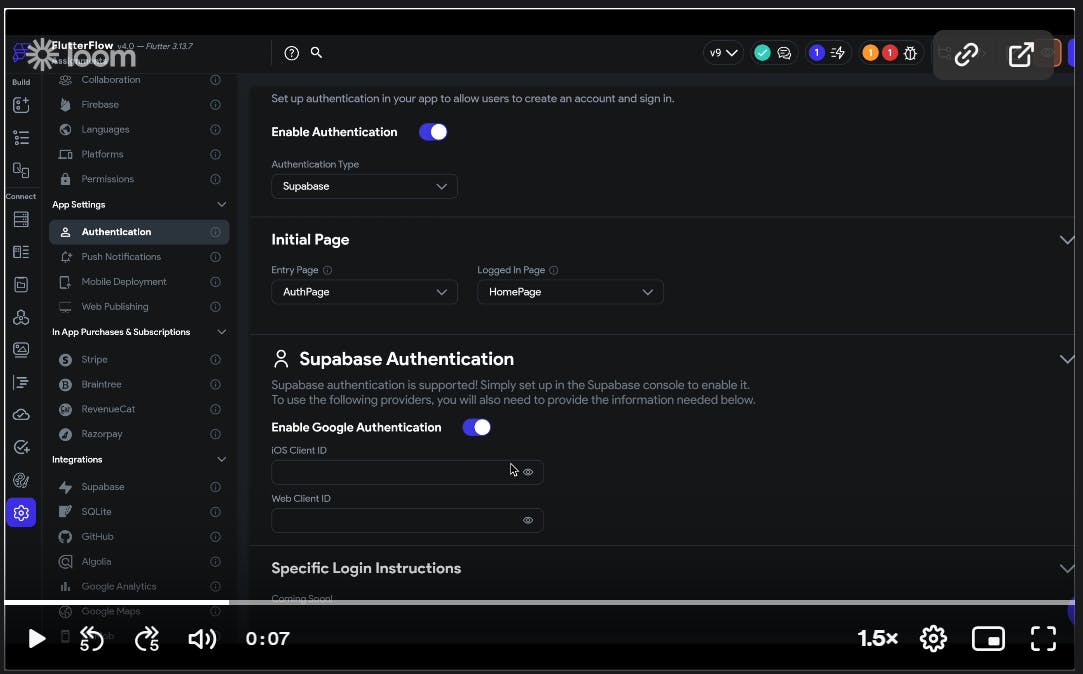Open the bug debug icon
This screenshot has width=1083, height=674.
[x=910, y=52]
